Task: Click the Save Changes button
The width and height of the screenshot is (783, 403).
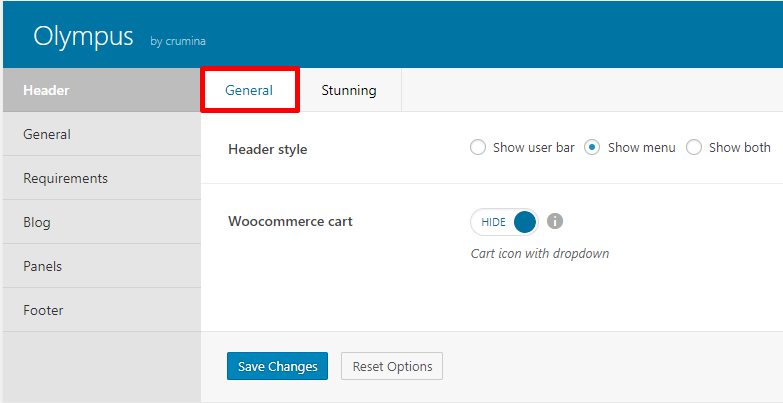Action: tap(278, 366)
